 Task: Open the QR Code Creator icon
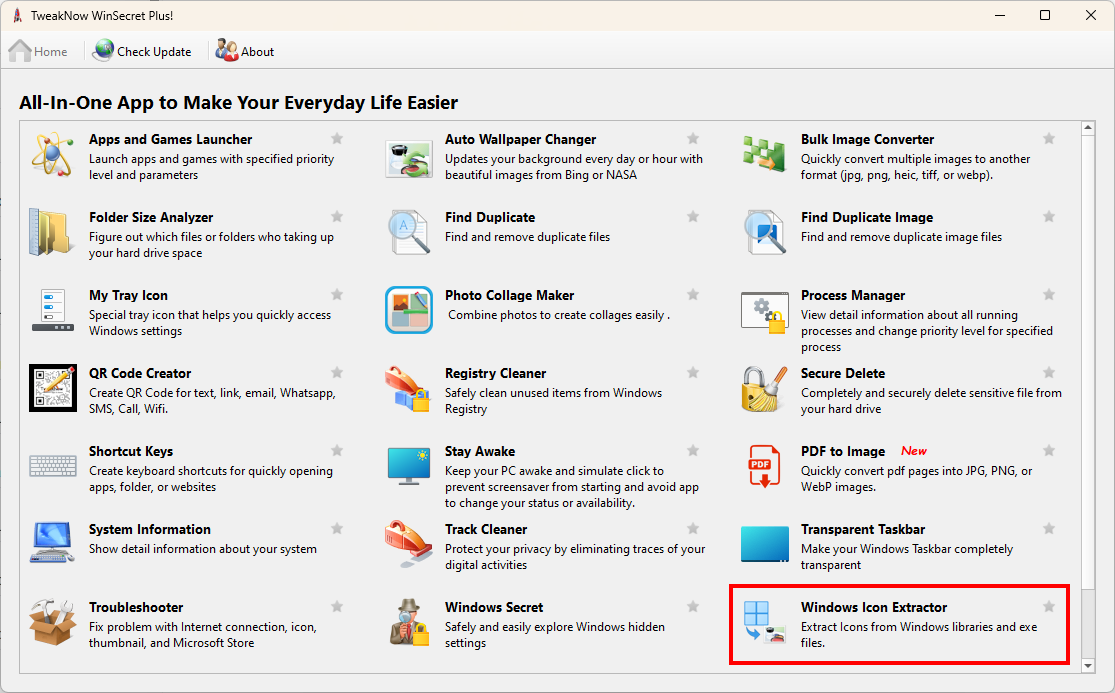pyautogui.click(x=52, y=388)
